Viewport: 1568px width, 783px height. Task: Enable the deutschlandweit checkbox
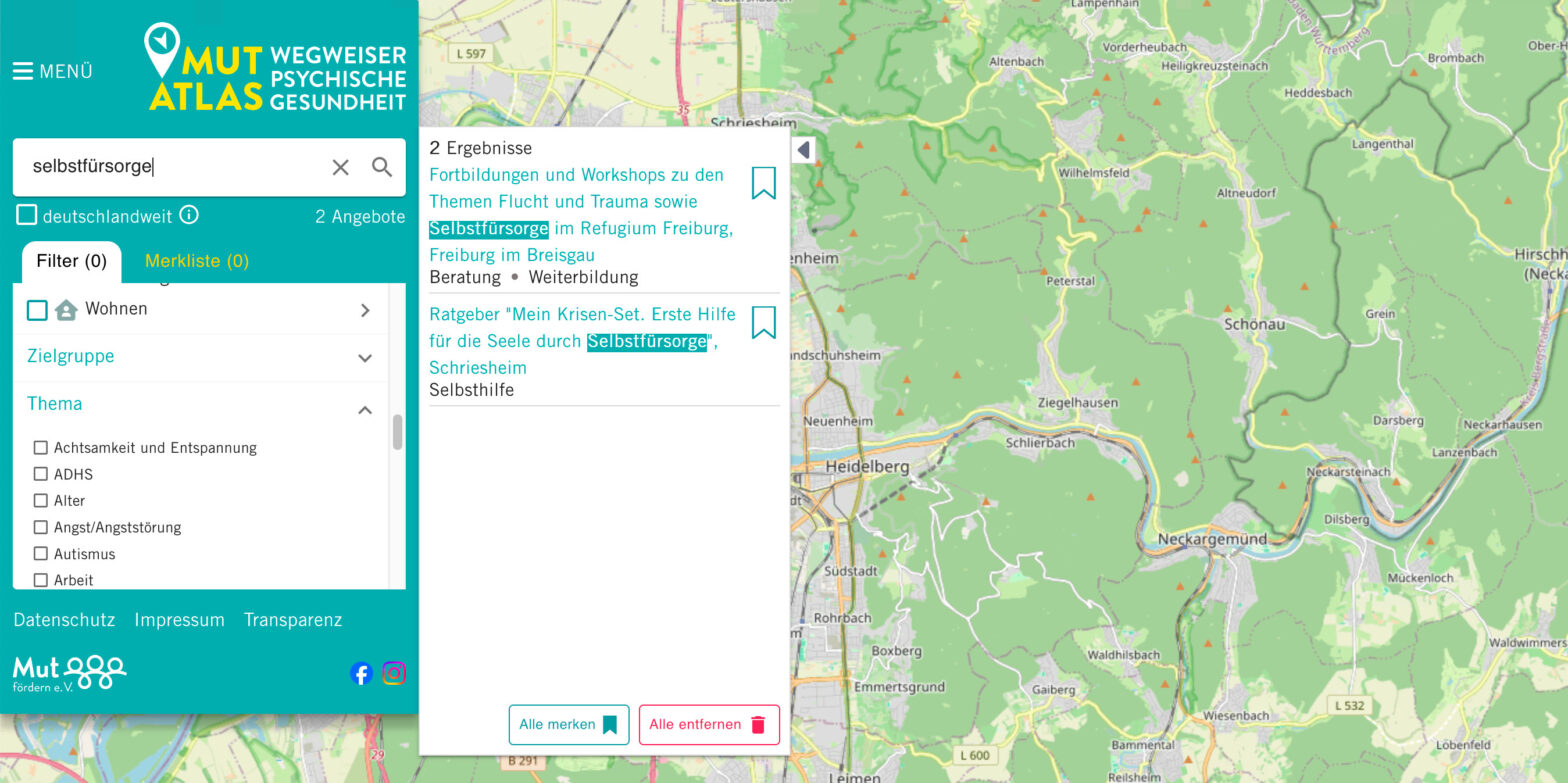click(x=27, y=215)
